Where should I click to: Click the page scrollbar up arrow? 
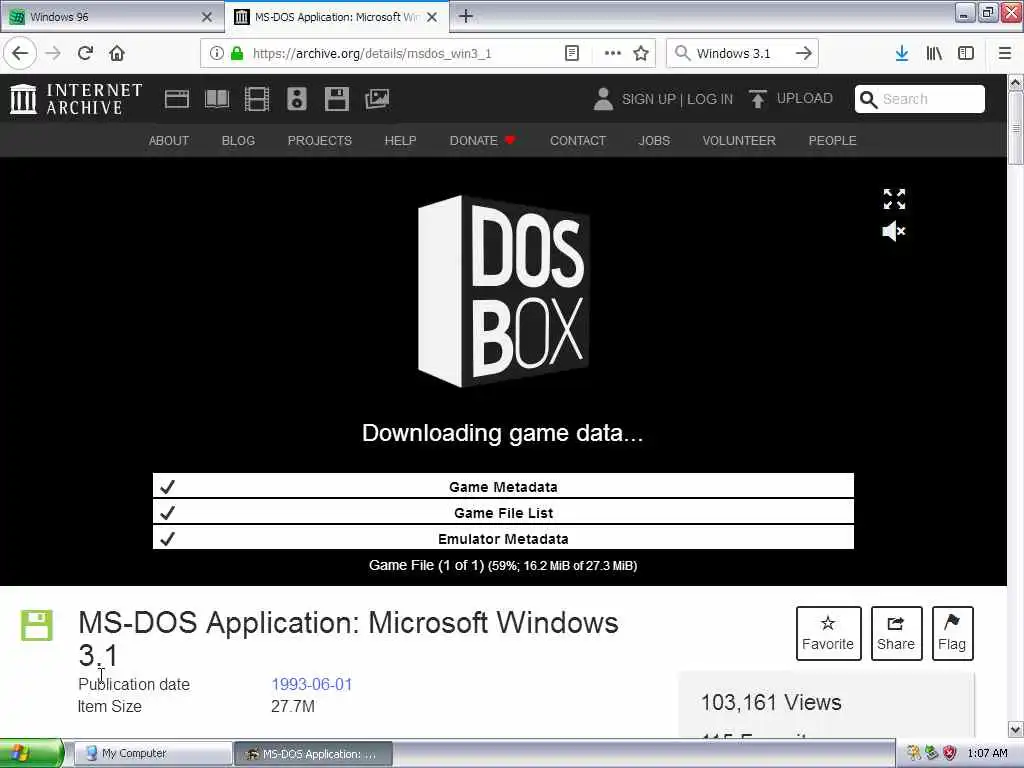pyautogui.click(x=1016, y=83)
